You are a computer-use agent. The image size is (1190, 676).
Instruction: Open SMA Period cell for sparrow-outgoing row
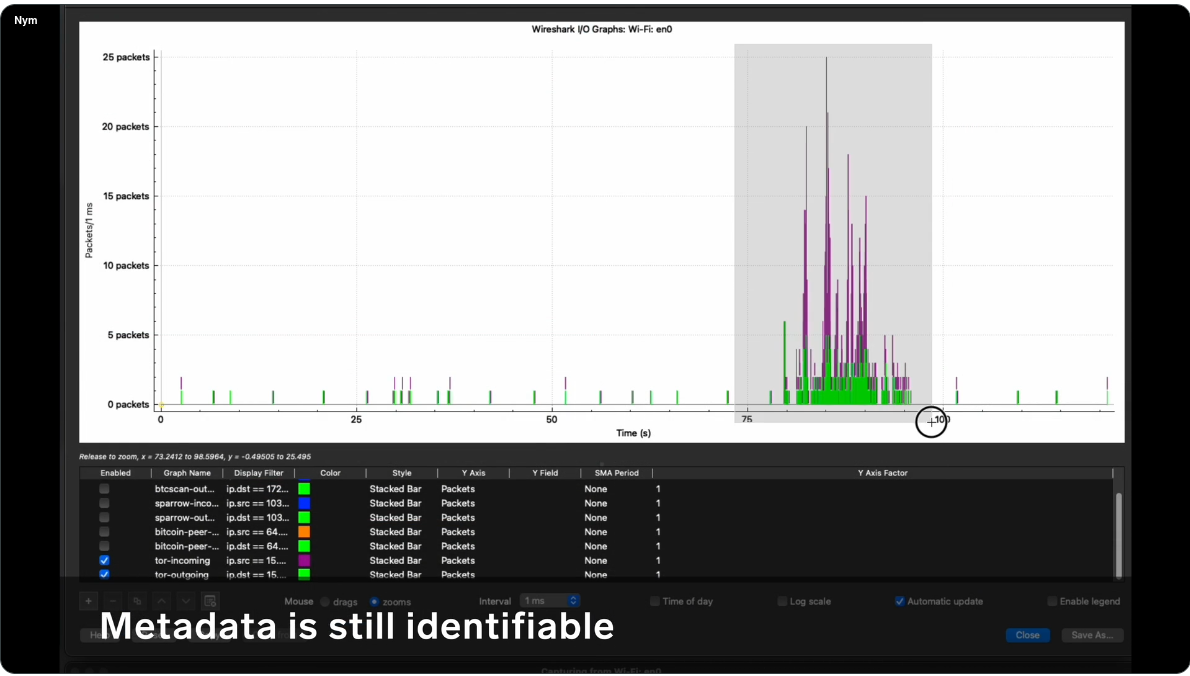[596, 518]
